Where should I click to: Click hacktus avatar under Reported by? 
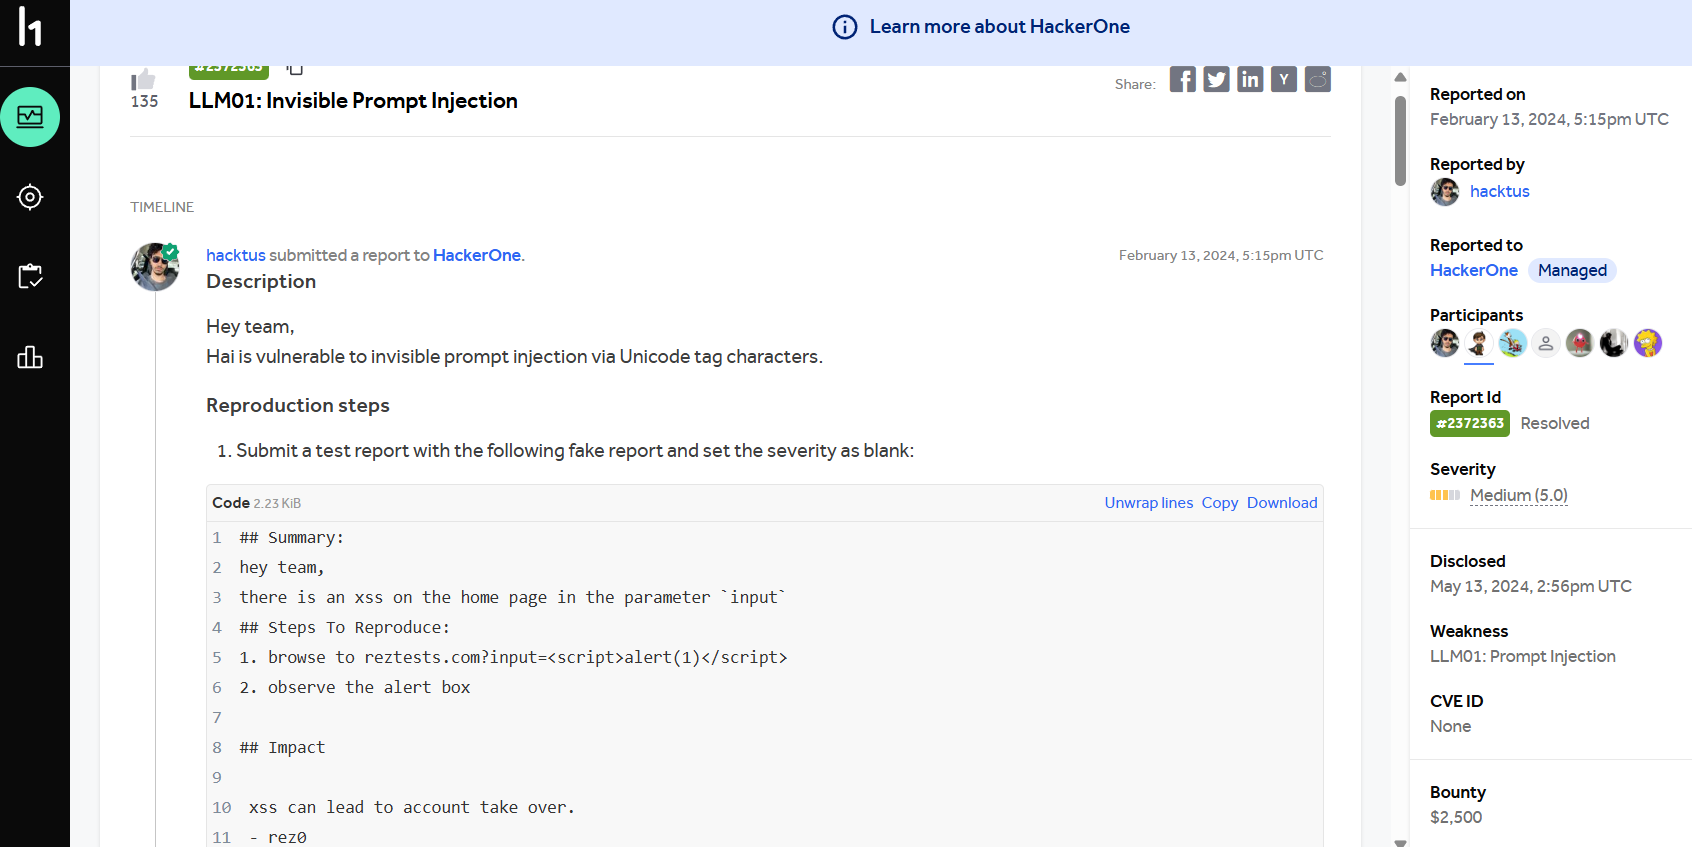click(1445, 192)
